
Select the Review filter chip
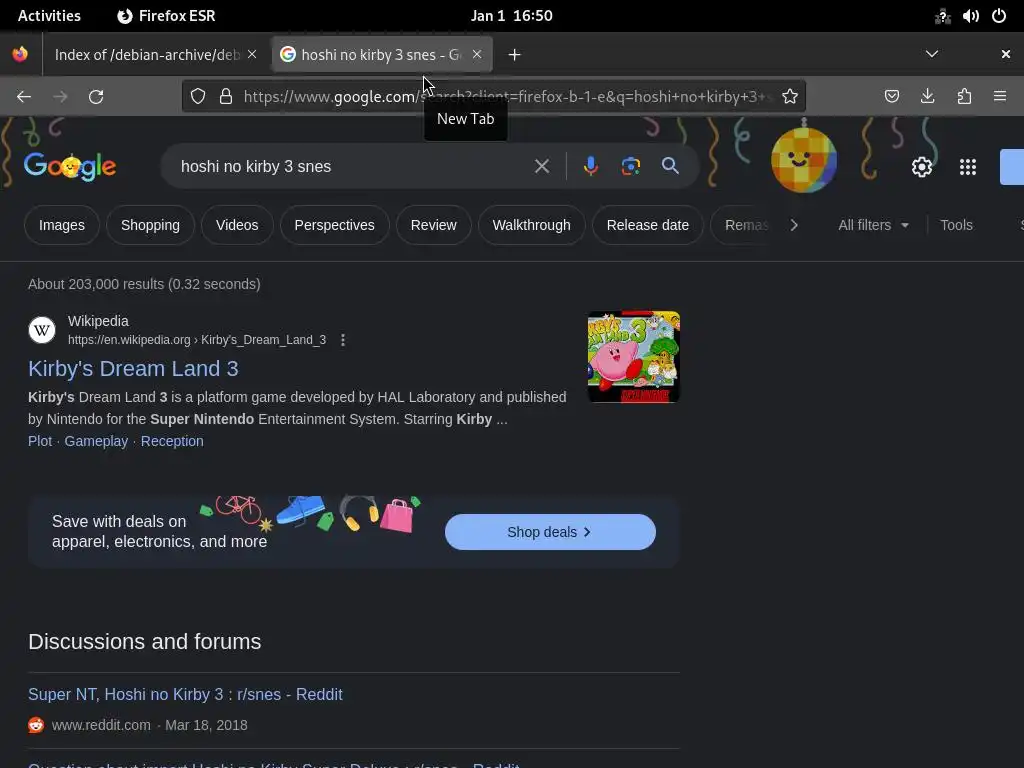[434, 225]
